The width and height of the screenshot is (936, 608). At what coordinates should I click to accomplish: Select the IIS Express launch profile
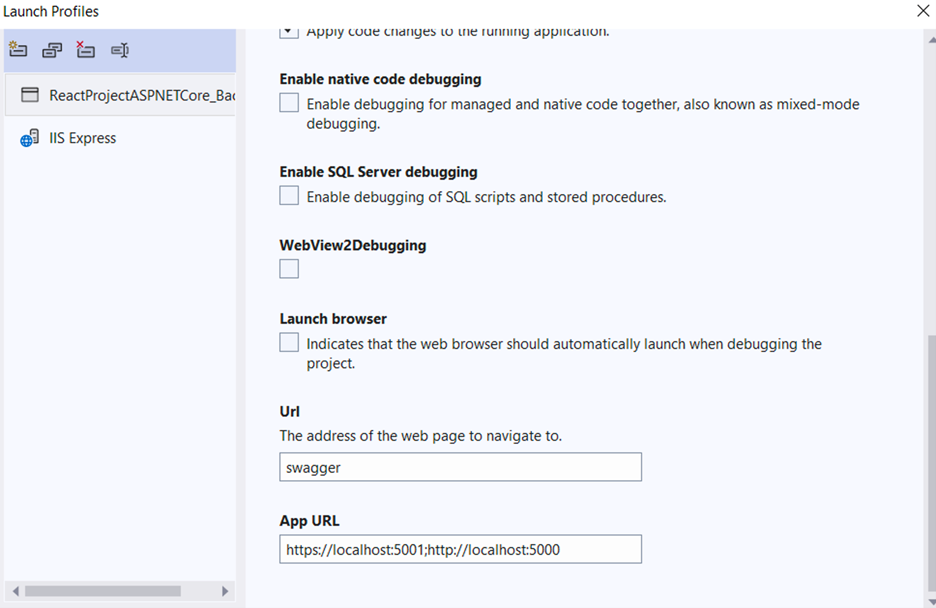82,139
